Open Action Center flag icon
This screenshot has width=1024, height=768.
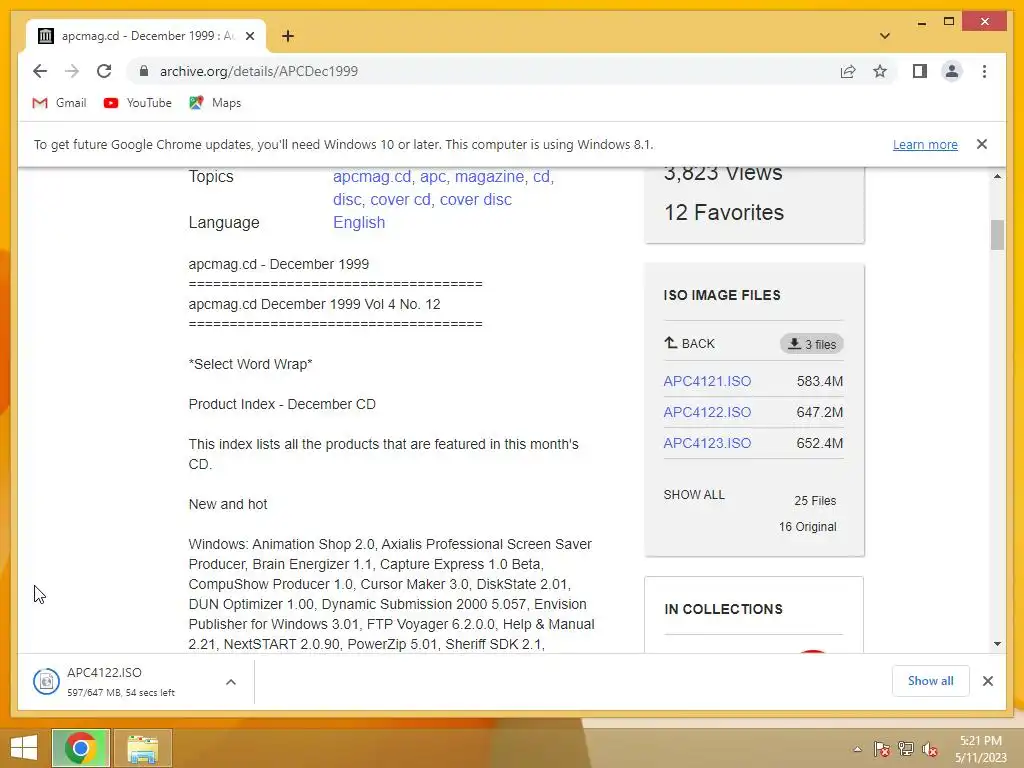(x=881, y=749)
